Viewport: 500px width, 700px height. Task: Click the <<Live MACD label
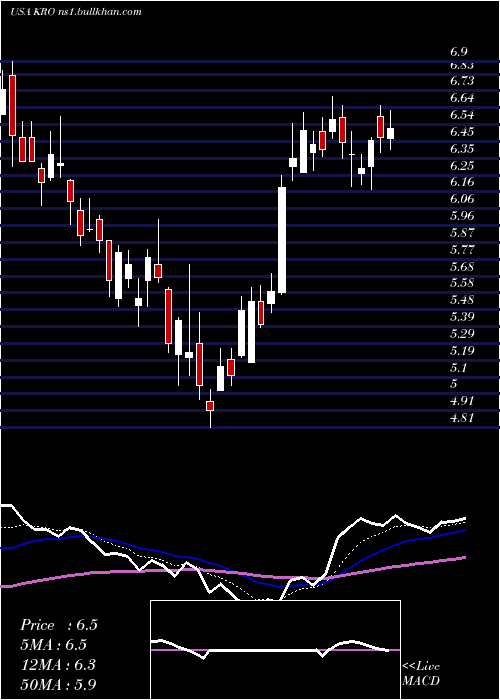(x=421, y=673)
